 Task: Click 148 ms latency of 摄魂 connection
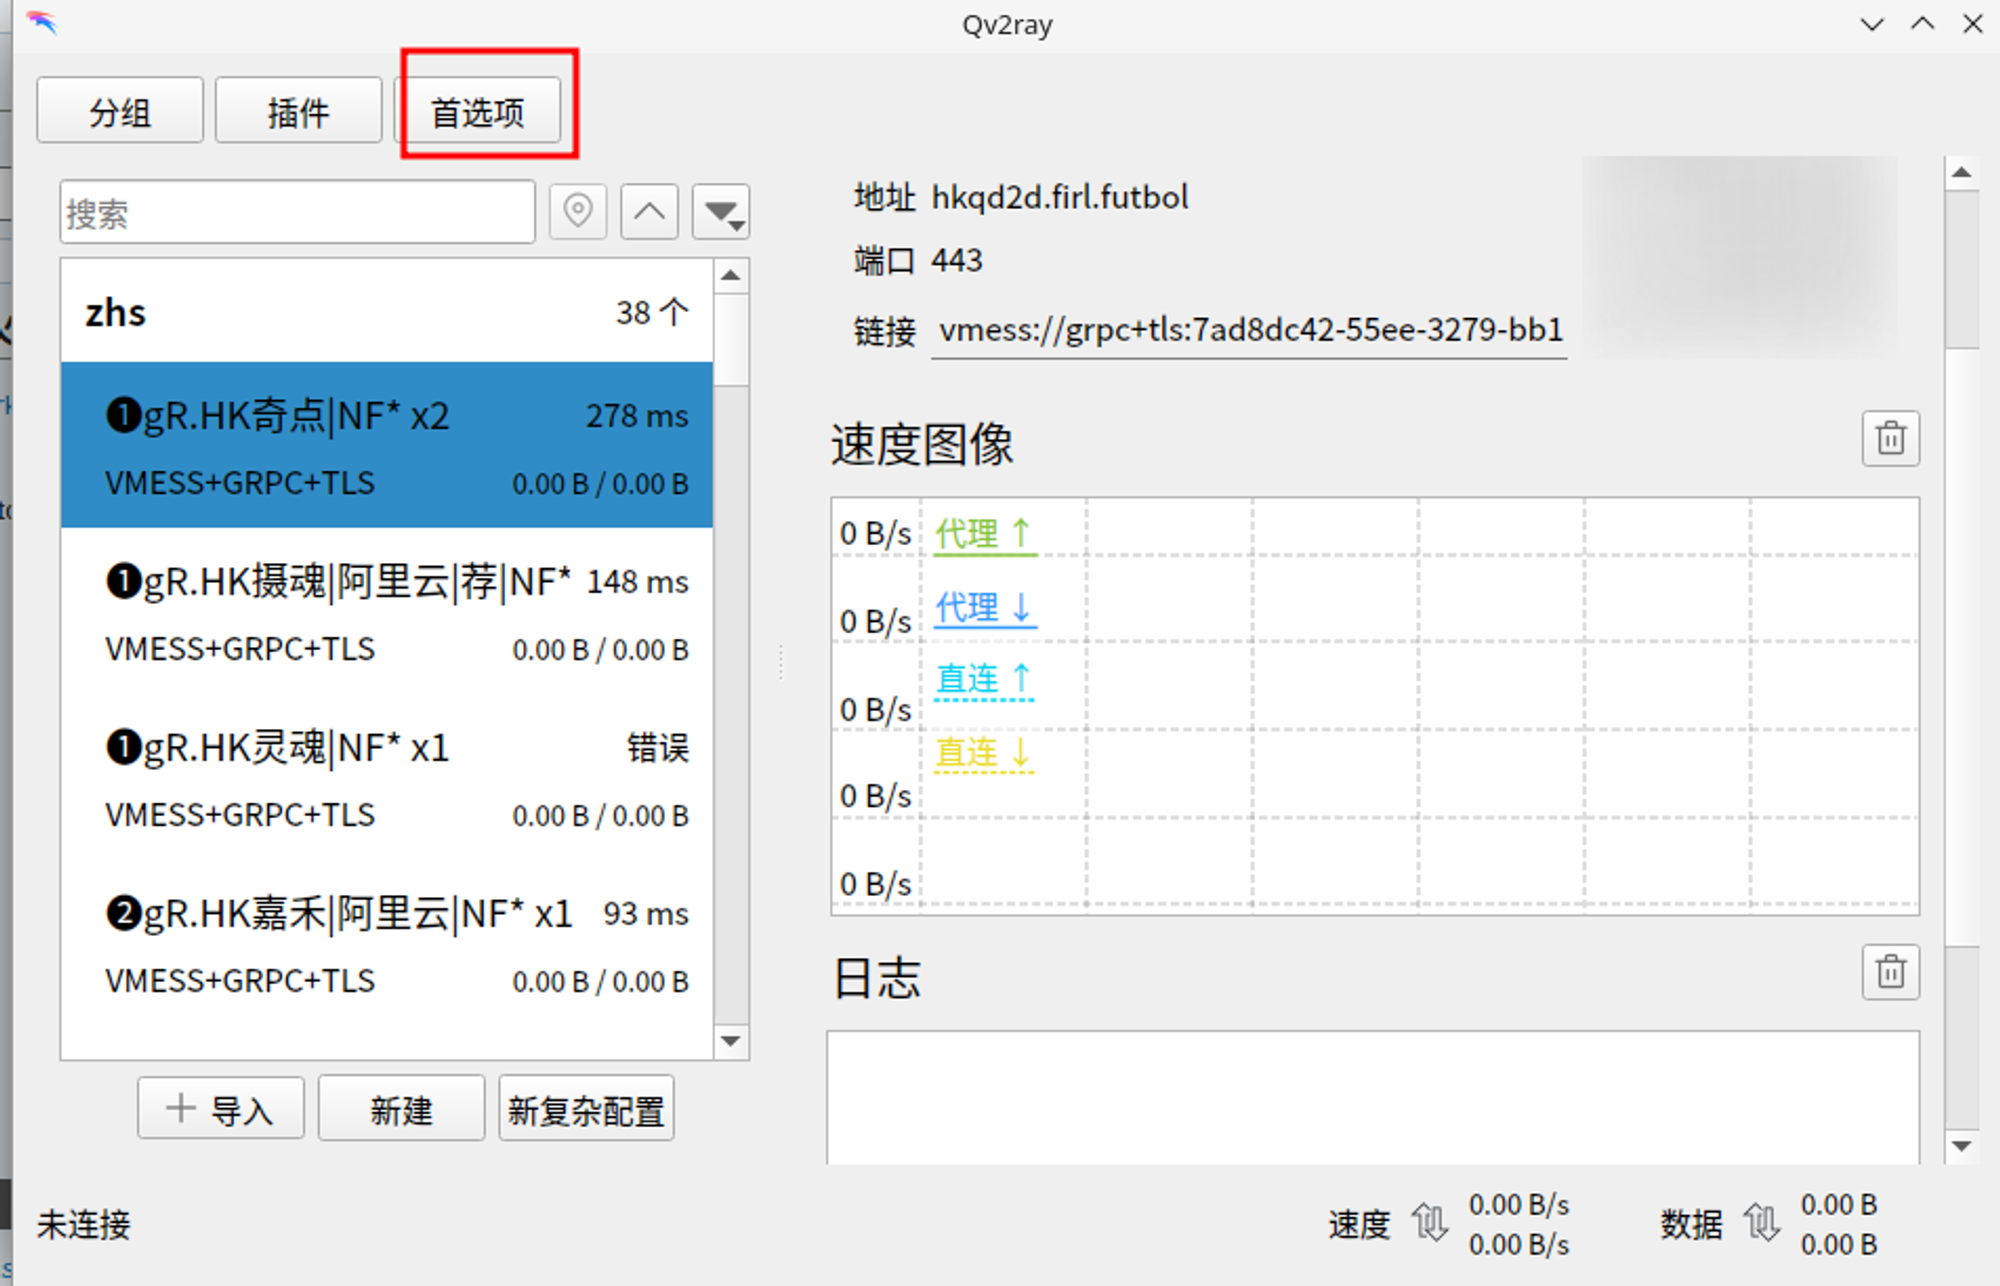coord(637,581)
